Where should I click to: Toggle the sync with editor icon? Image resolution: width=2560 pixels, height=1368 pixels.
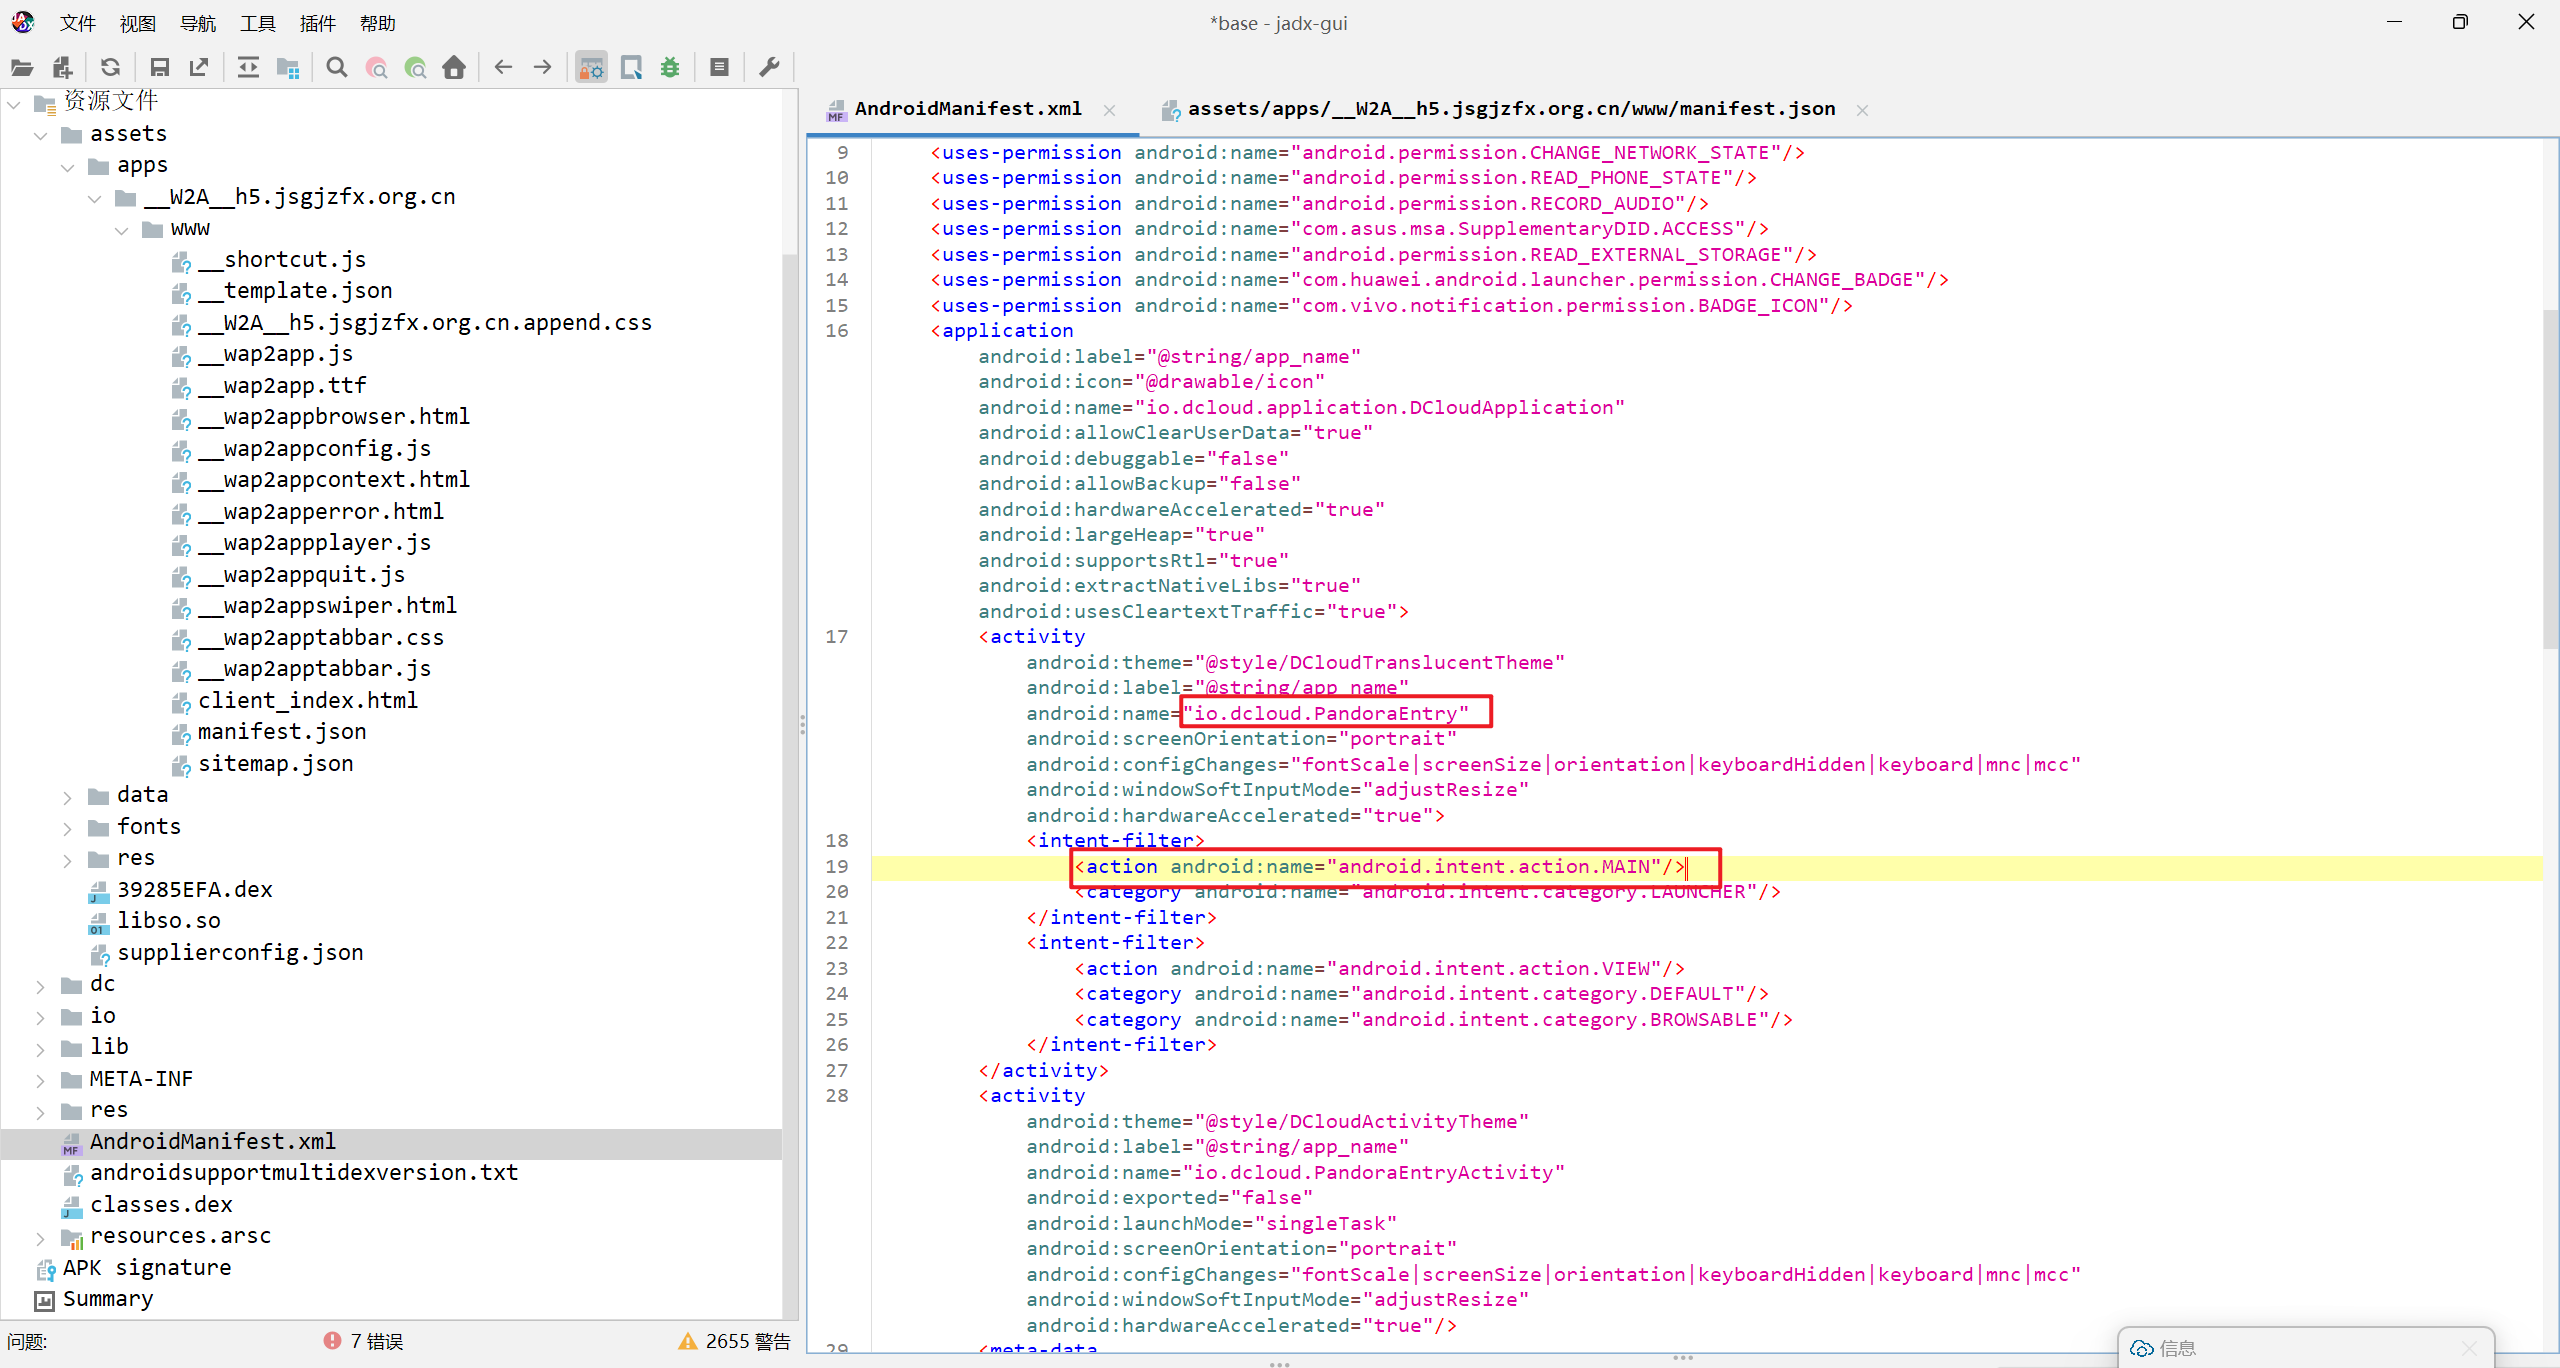(248, 67)
